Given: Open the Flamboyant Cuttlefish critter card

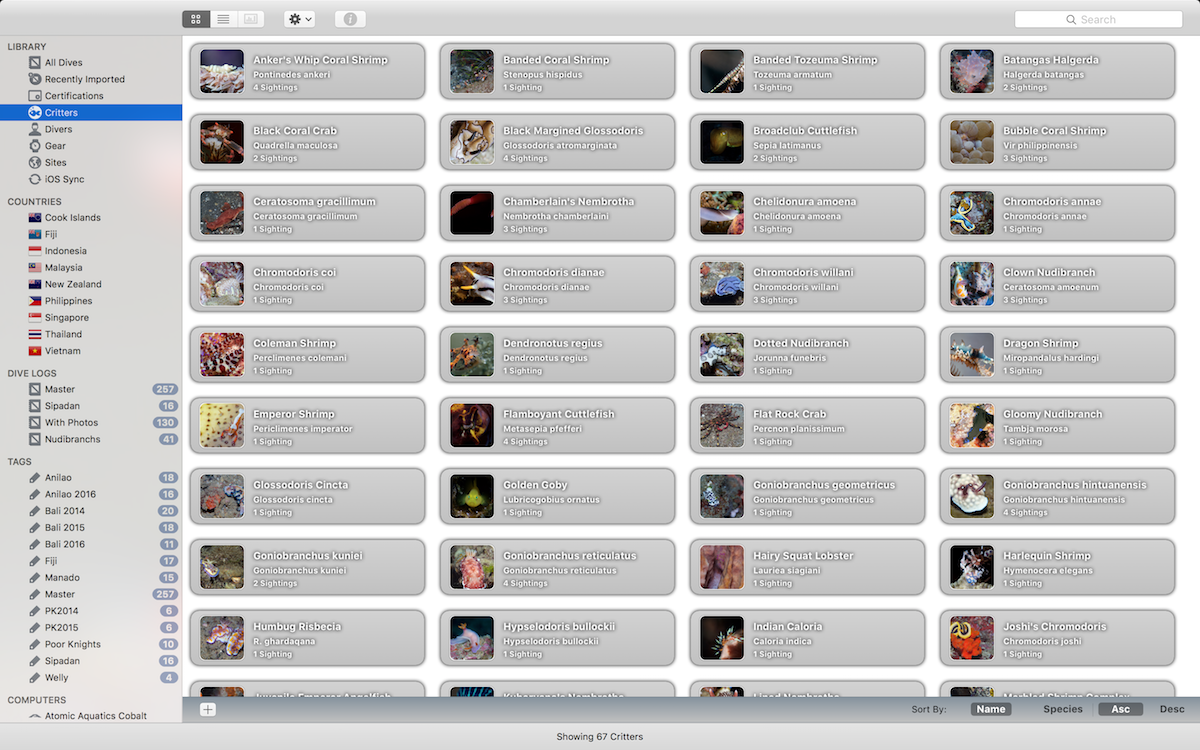Looking at the screenshot, I should tap(557, 426).
